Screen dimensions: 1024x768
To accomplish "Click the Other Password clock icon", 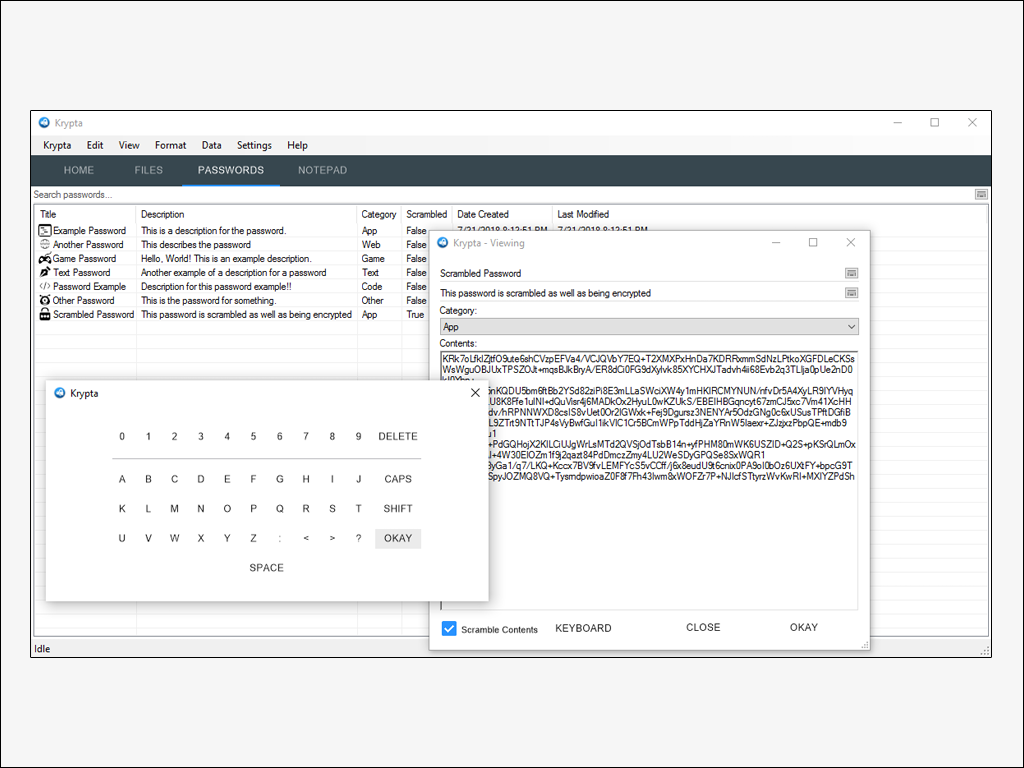I will click(44, 300).
